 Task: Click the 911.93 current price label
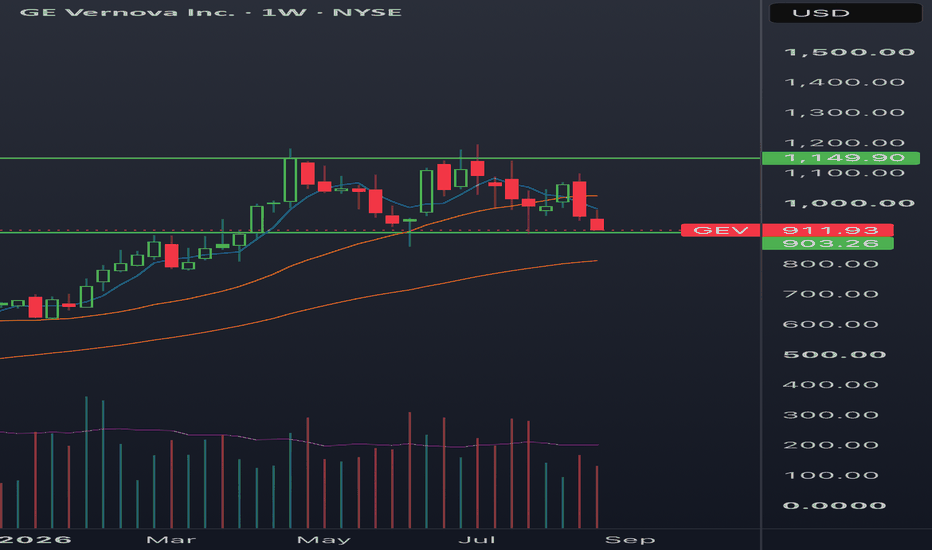(x=827, y=230)
